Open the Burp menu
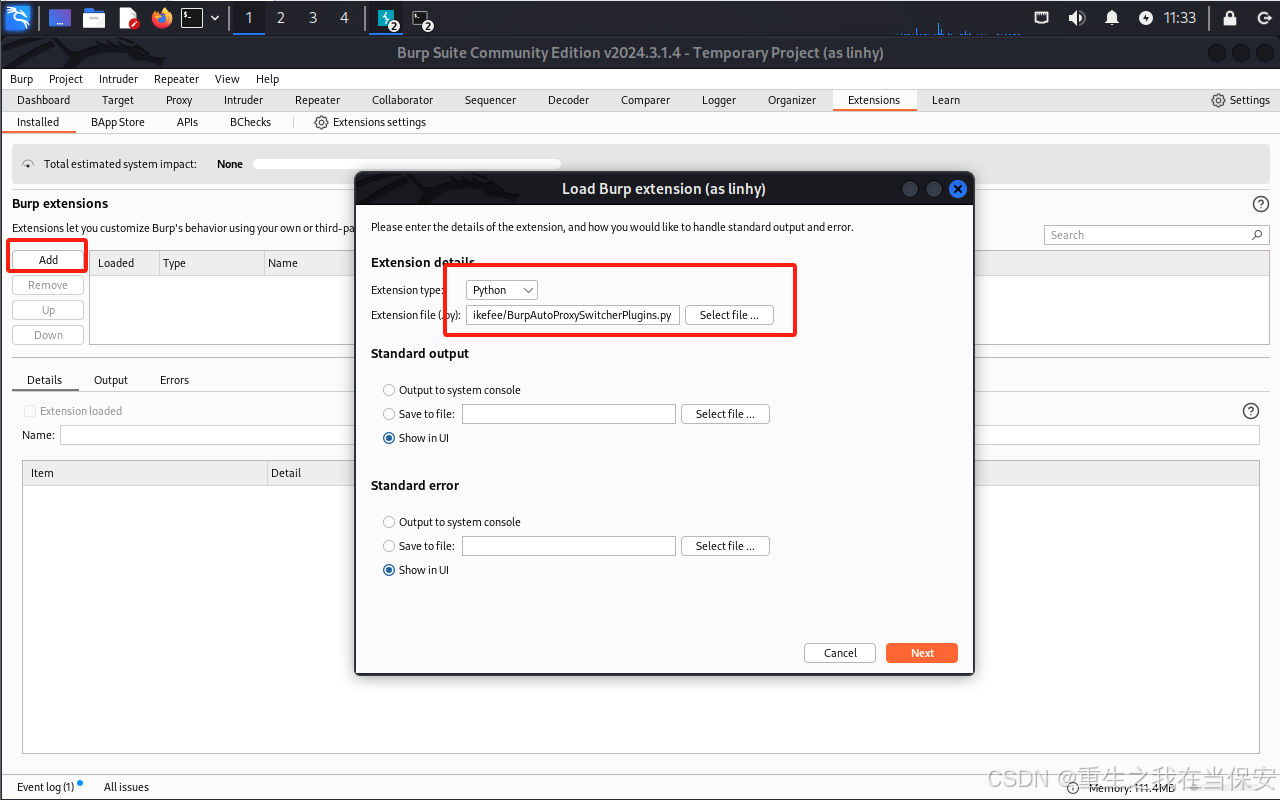 point(21,79)
